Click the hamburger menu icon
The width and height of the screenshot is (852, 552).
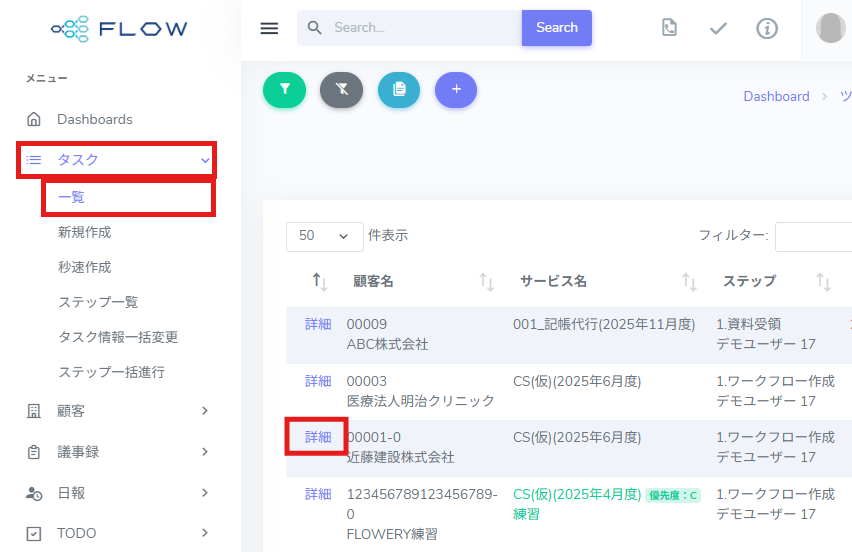pos(269,28)
